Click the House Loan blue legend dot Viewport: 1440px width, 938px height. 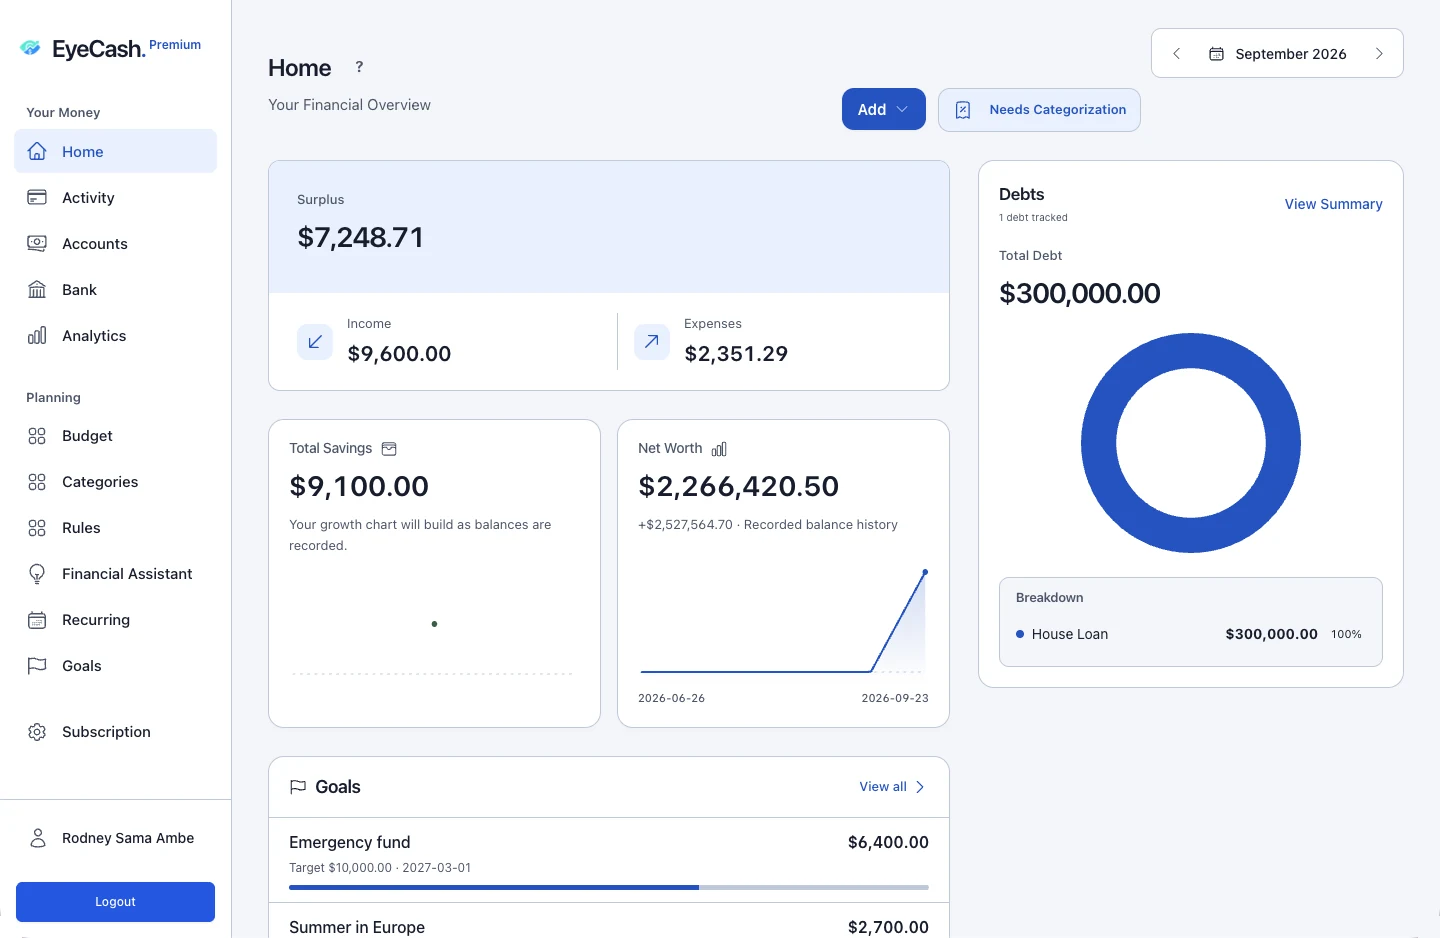point(1020,634)
